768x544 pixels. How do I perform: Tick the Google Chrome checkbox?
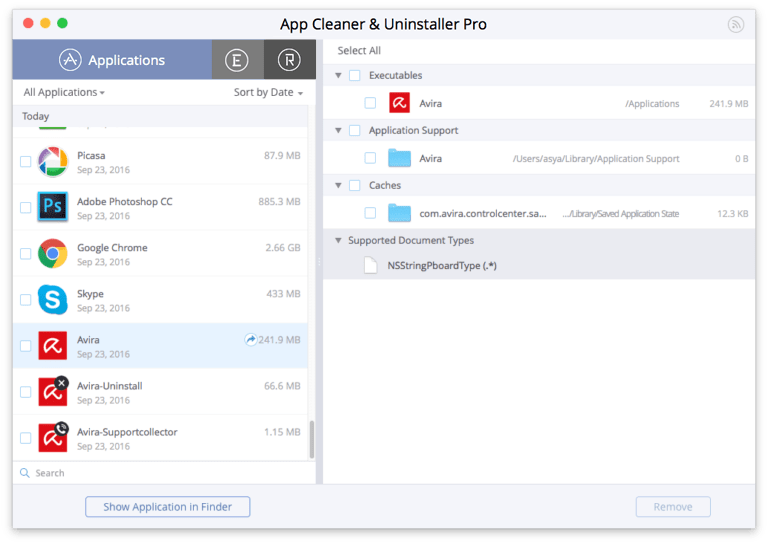point(25,254)
